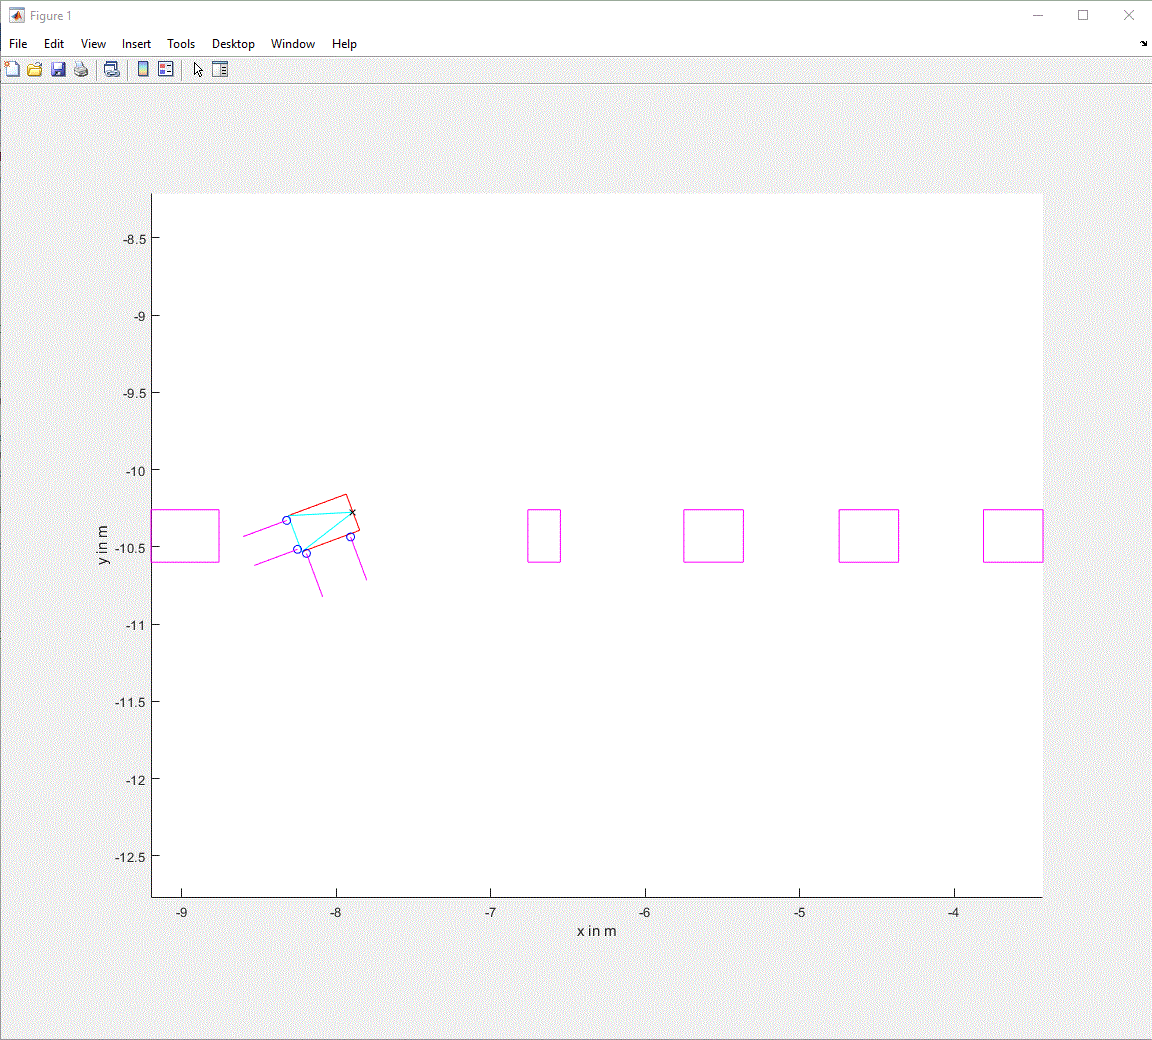Expand the Window menu
Image resolution: width=1152 pixels, height=1040 pixels.
pos(293,44)
